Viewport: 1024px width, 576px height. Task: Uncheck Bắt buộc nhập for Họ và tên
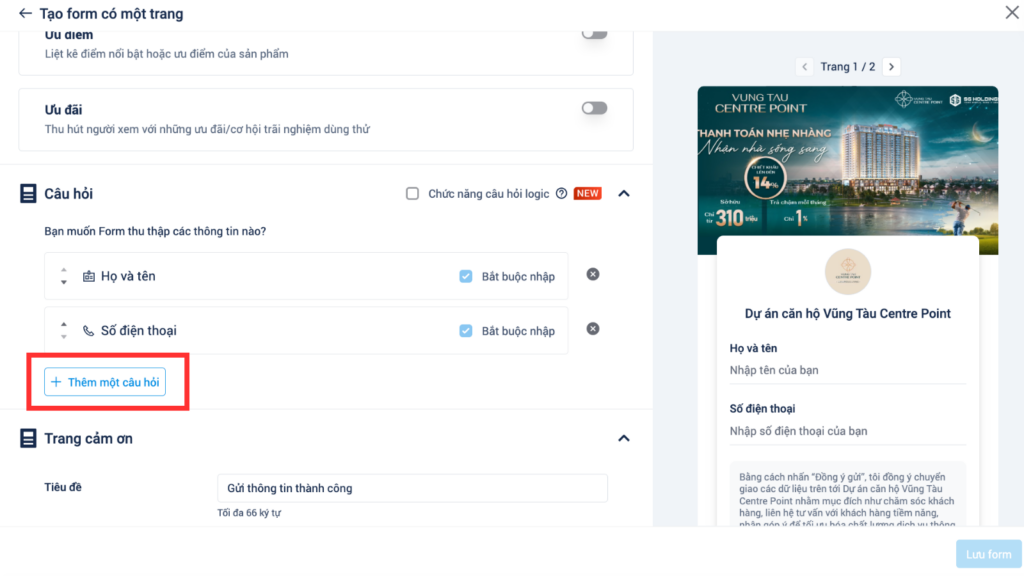pos(466,276)
